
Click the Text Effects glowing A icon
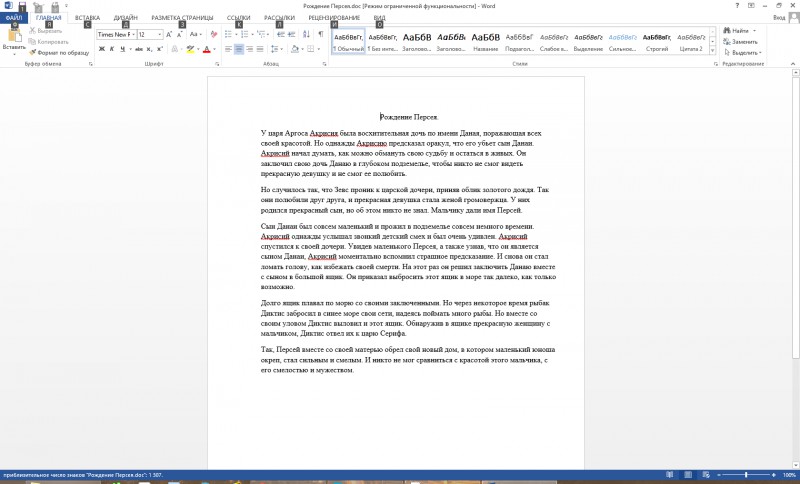(174, 49)
